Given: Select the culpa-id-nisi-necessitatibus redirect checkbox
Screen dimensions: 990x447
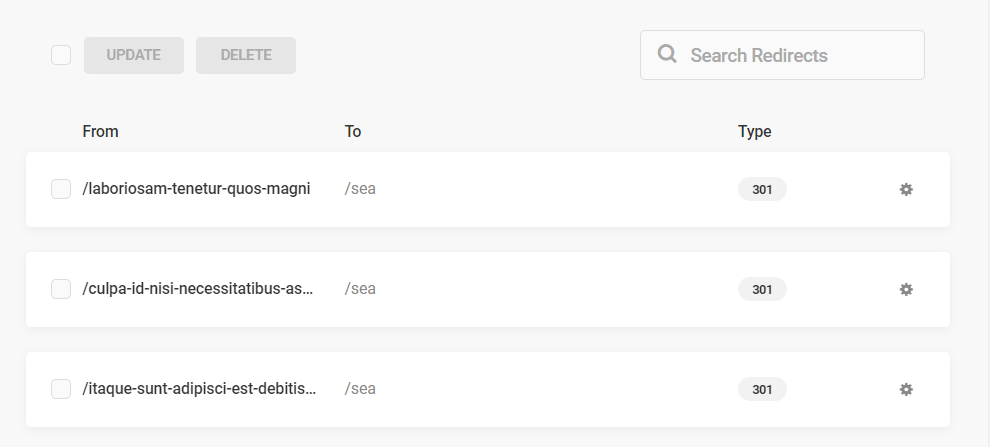Looking at the screenshot, I should tap(61, 289).
